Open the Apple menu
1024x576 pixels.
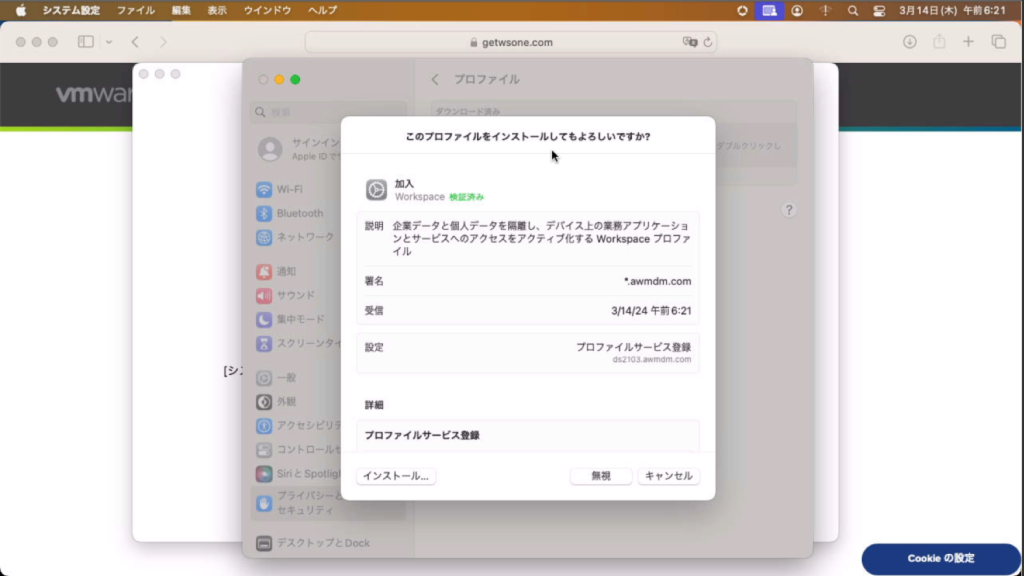[x=20, y=10]
